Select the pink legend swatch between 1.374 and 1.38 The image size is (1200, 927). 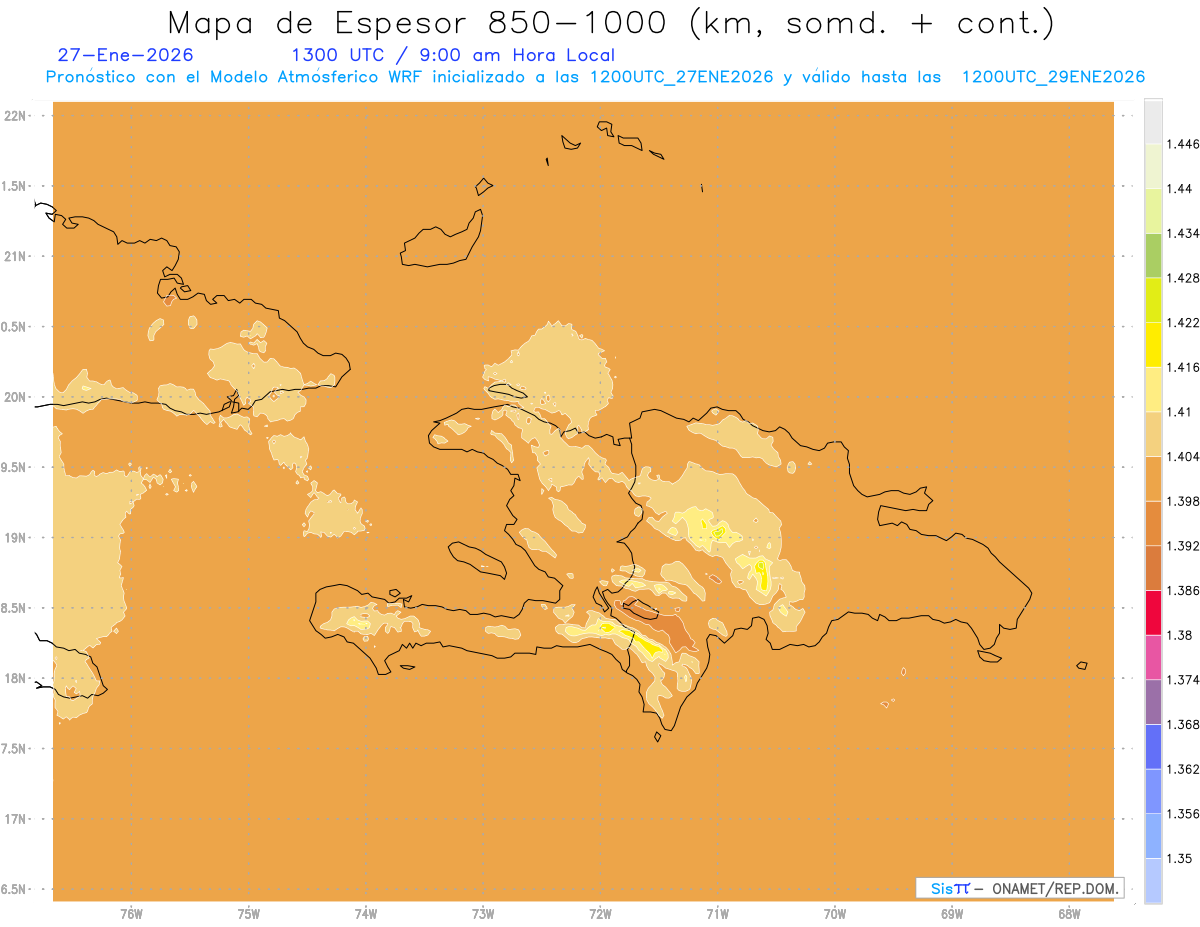point(1153,657)
